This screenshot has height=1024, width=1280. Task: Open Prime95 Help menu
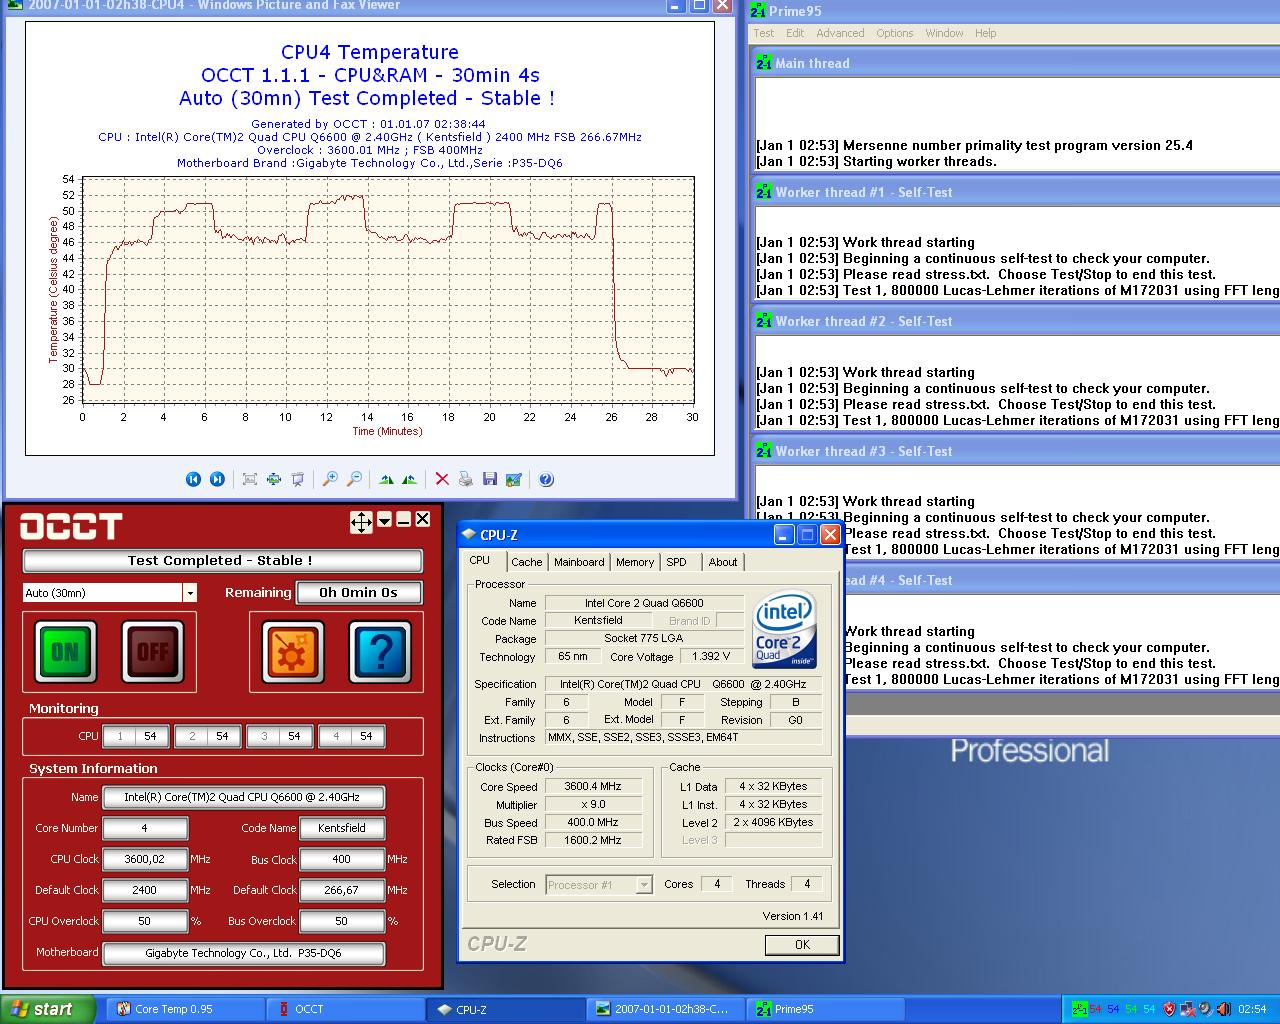[x=986, y=33]
